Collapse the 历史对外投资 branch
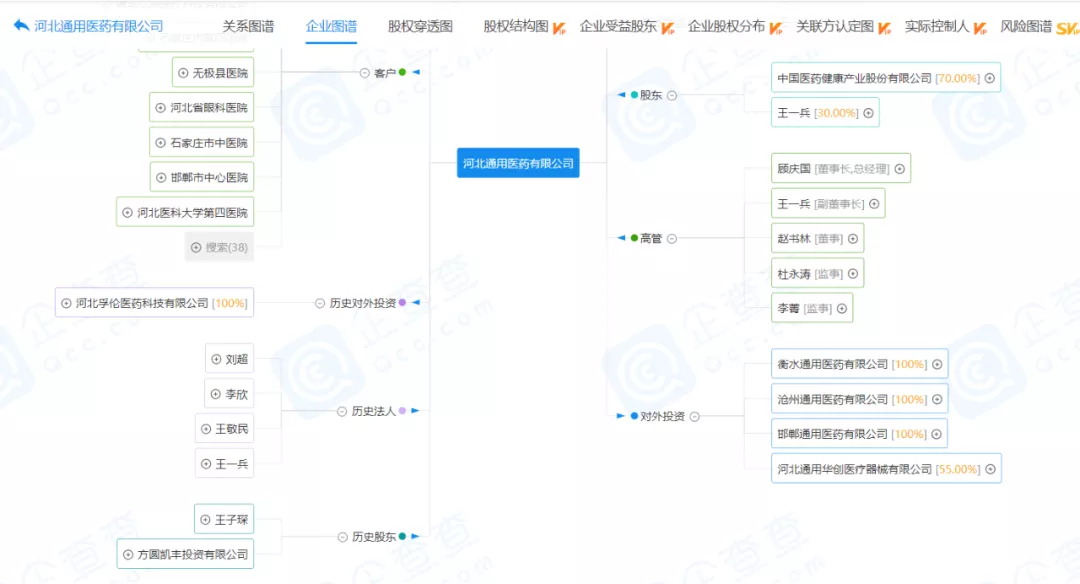The width and height of the screenshot is (1080, 584). tap(320, 303)
